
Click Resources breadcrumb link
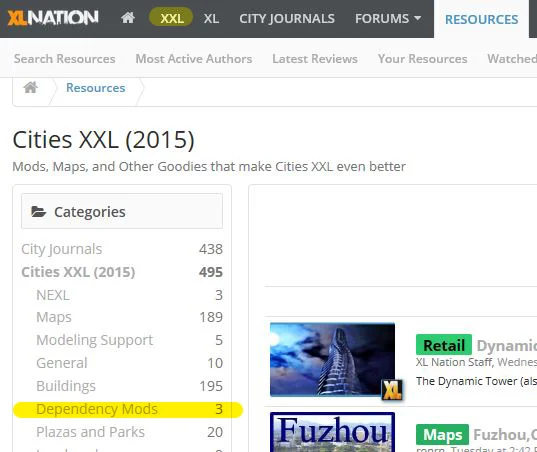96,88
